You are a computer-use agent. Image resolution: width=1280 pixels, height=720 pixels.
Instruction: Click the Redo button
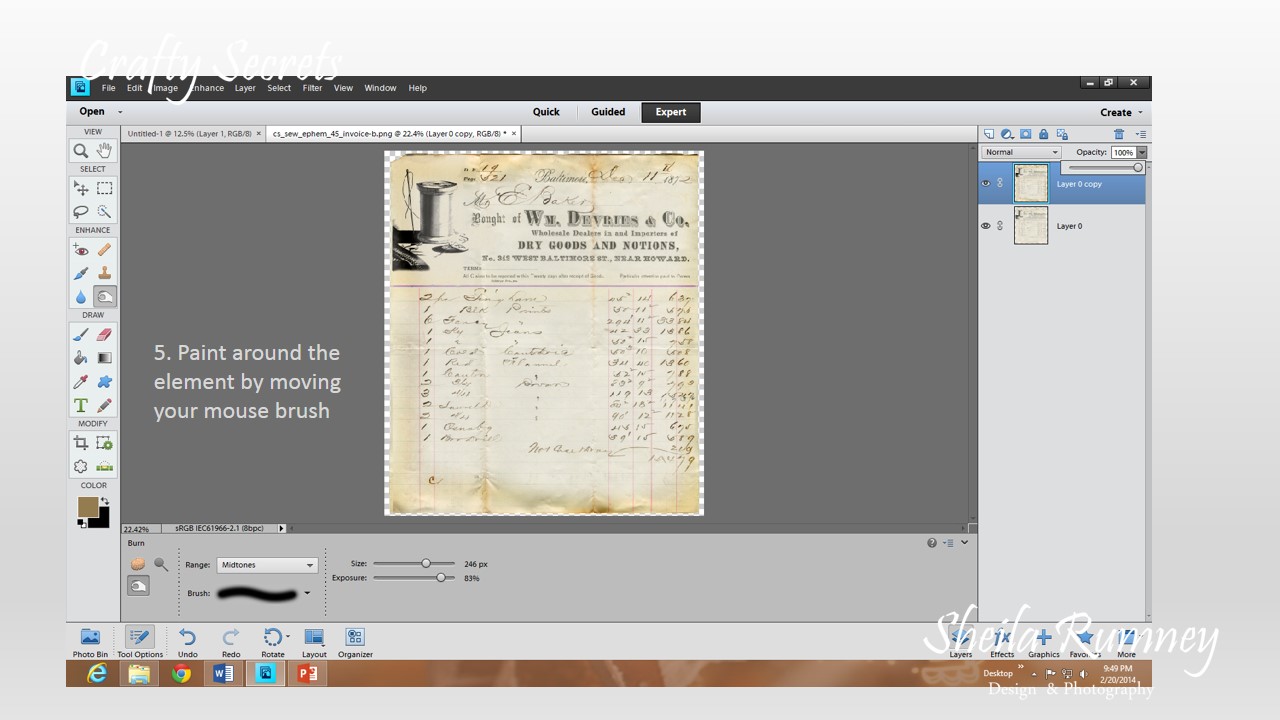click(231, 642)
